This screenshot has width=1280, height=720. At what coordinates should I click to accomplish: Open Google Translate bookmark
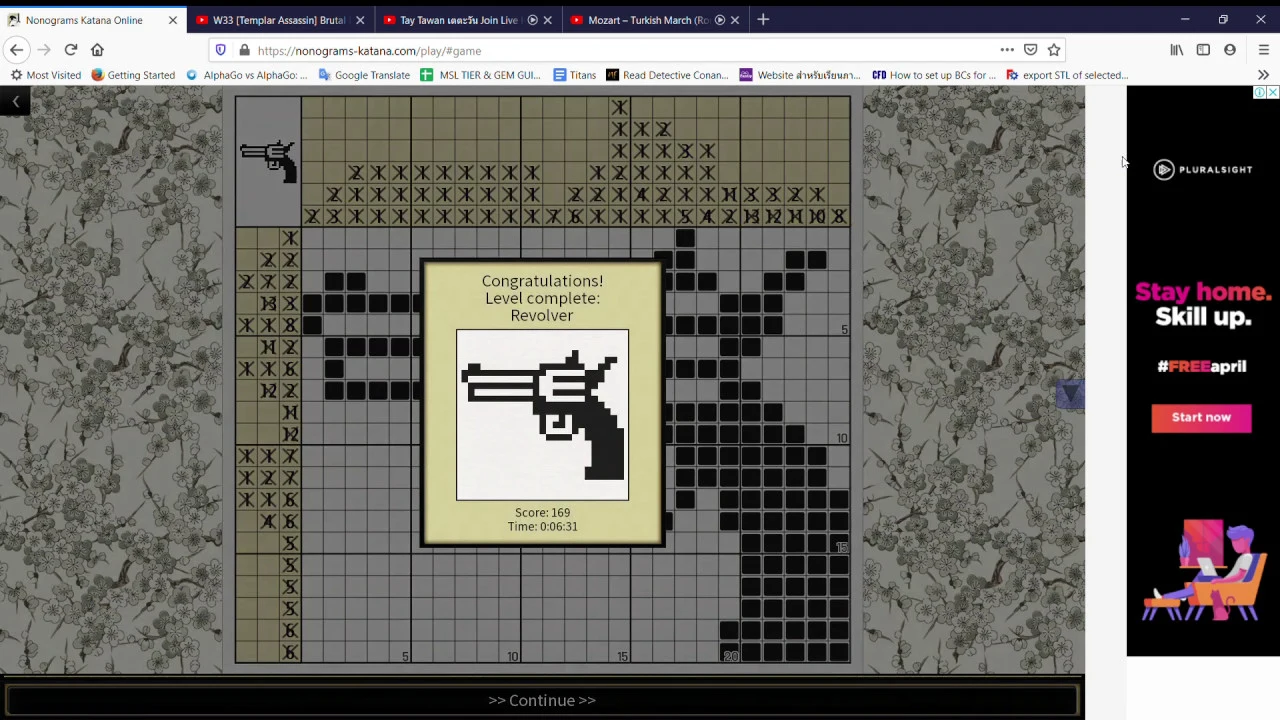pos(364,75)
